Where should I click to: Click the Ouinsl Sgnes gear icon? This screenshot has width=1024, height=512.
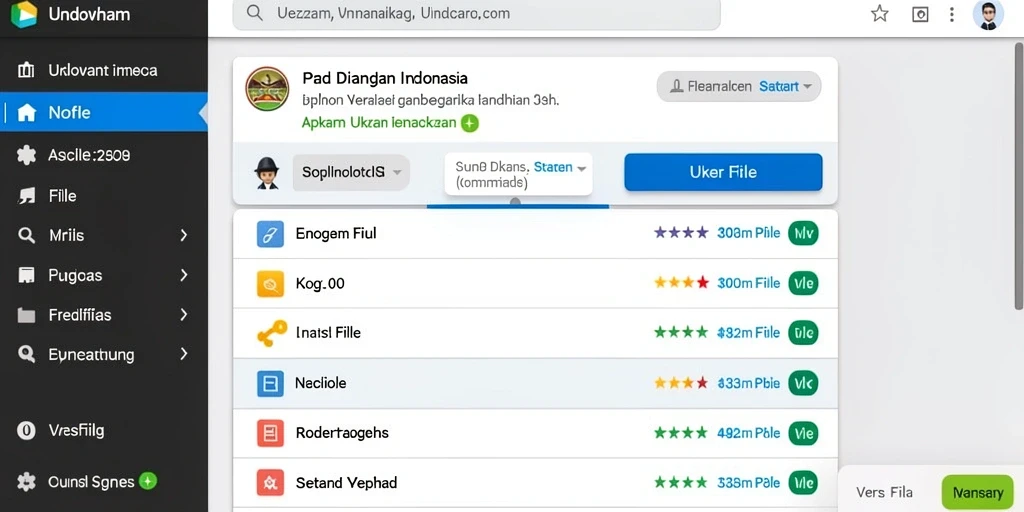pos(26,482)
